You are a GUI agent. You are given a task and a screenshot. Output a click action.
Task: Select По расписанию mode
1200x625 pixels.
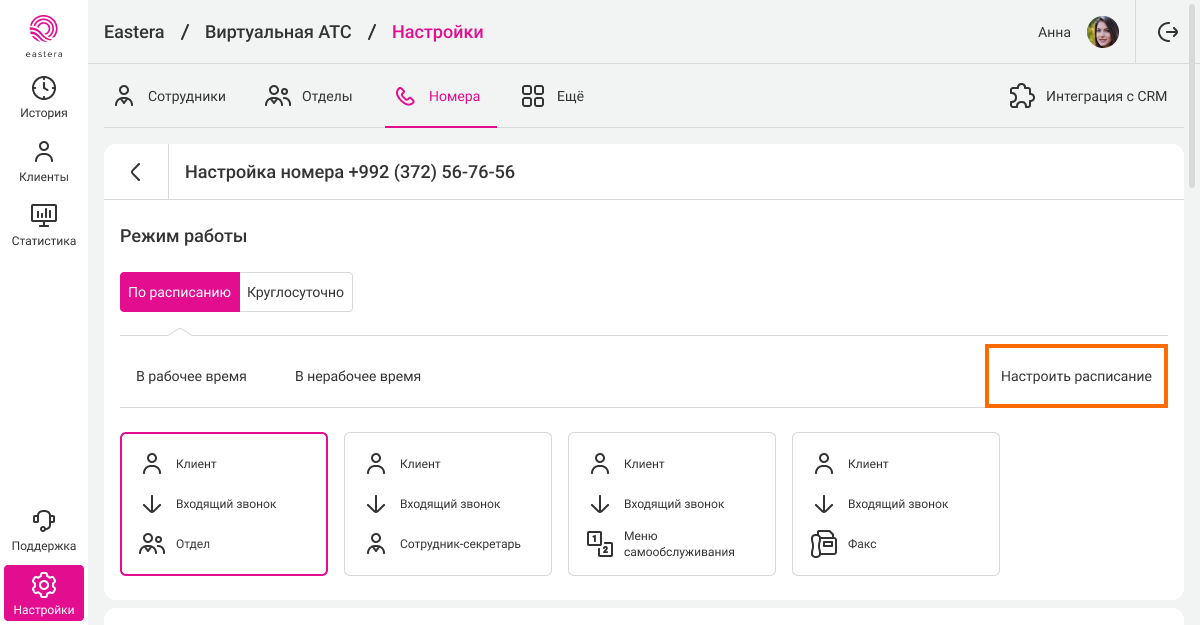click(x=180, y=292)
